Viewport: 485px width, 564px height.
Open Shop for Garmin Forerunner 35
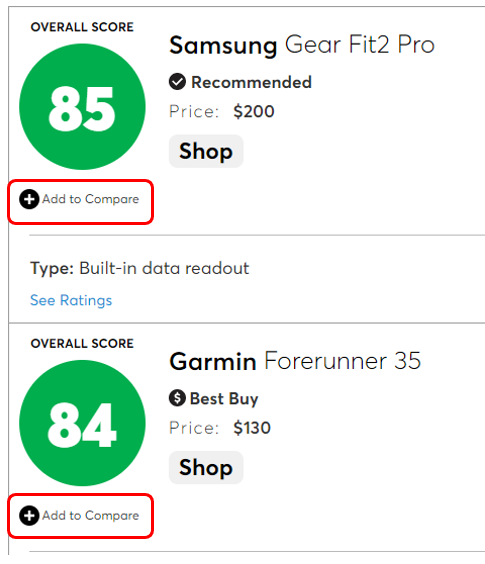pyautogui.click(x=206, y=467)
